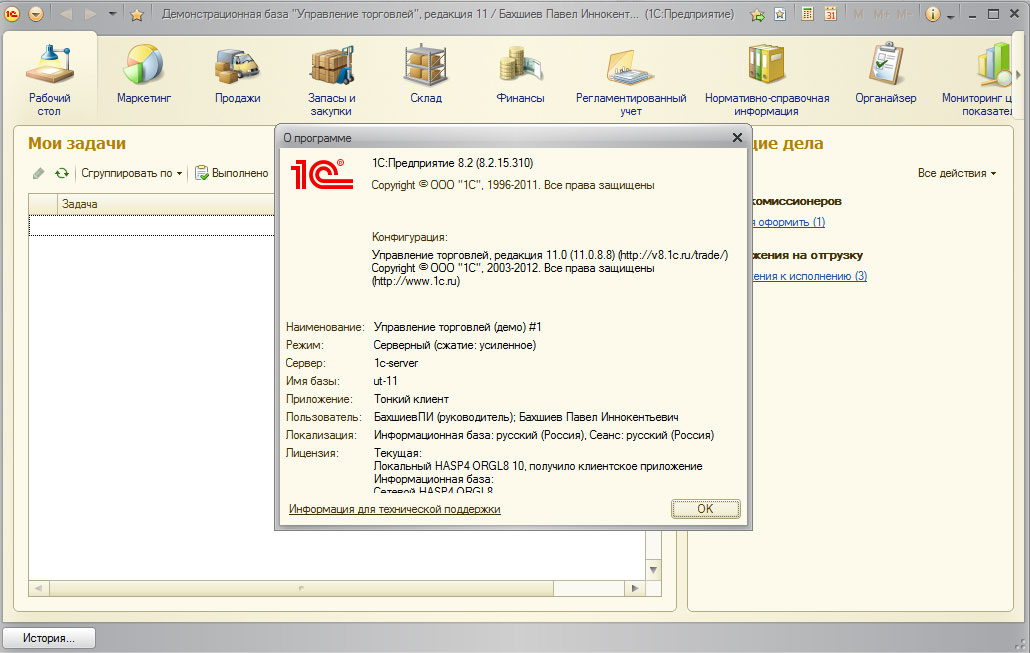The height and width of the screenshot is (653, 1030).
Task: Click the 1c-server value
Action: pyautogui.click(x=395, y=363)
